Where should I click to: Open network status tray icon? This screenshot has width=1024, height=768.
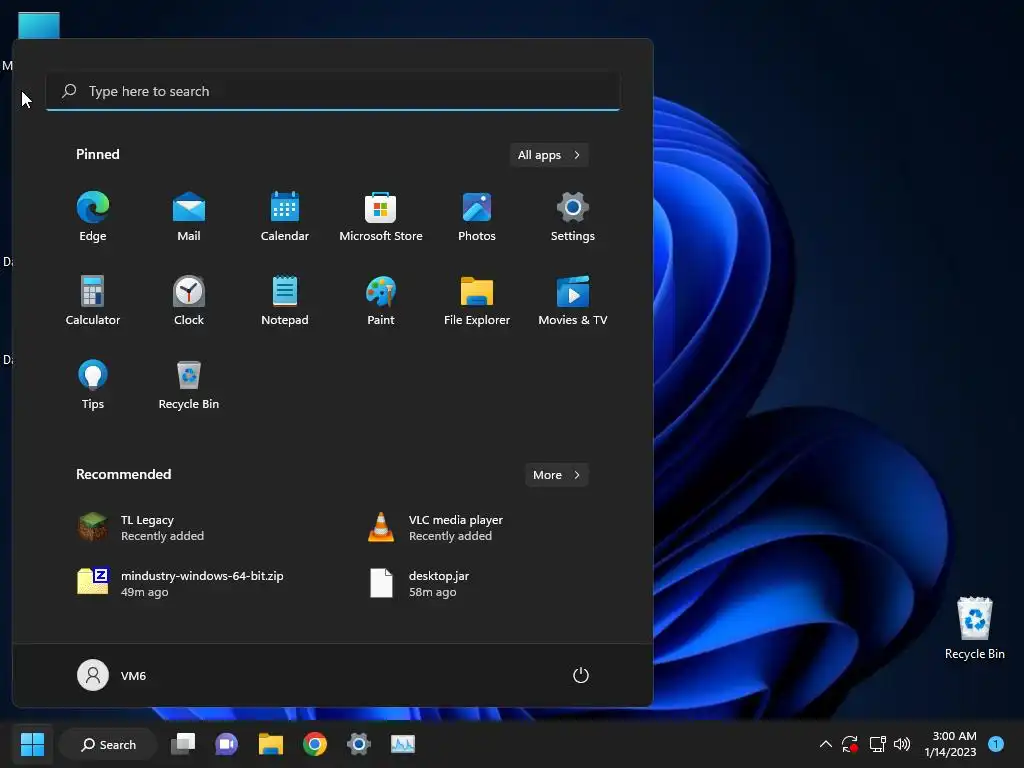pos(877,744)
